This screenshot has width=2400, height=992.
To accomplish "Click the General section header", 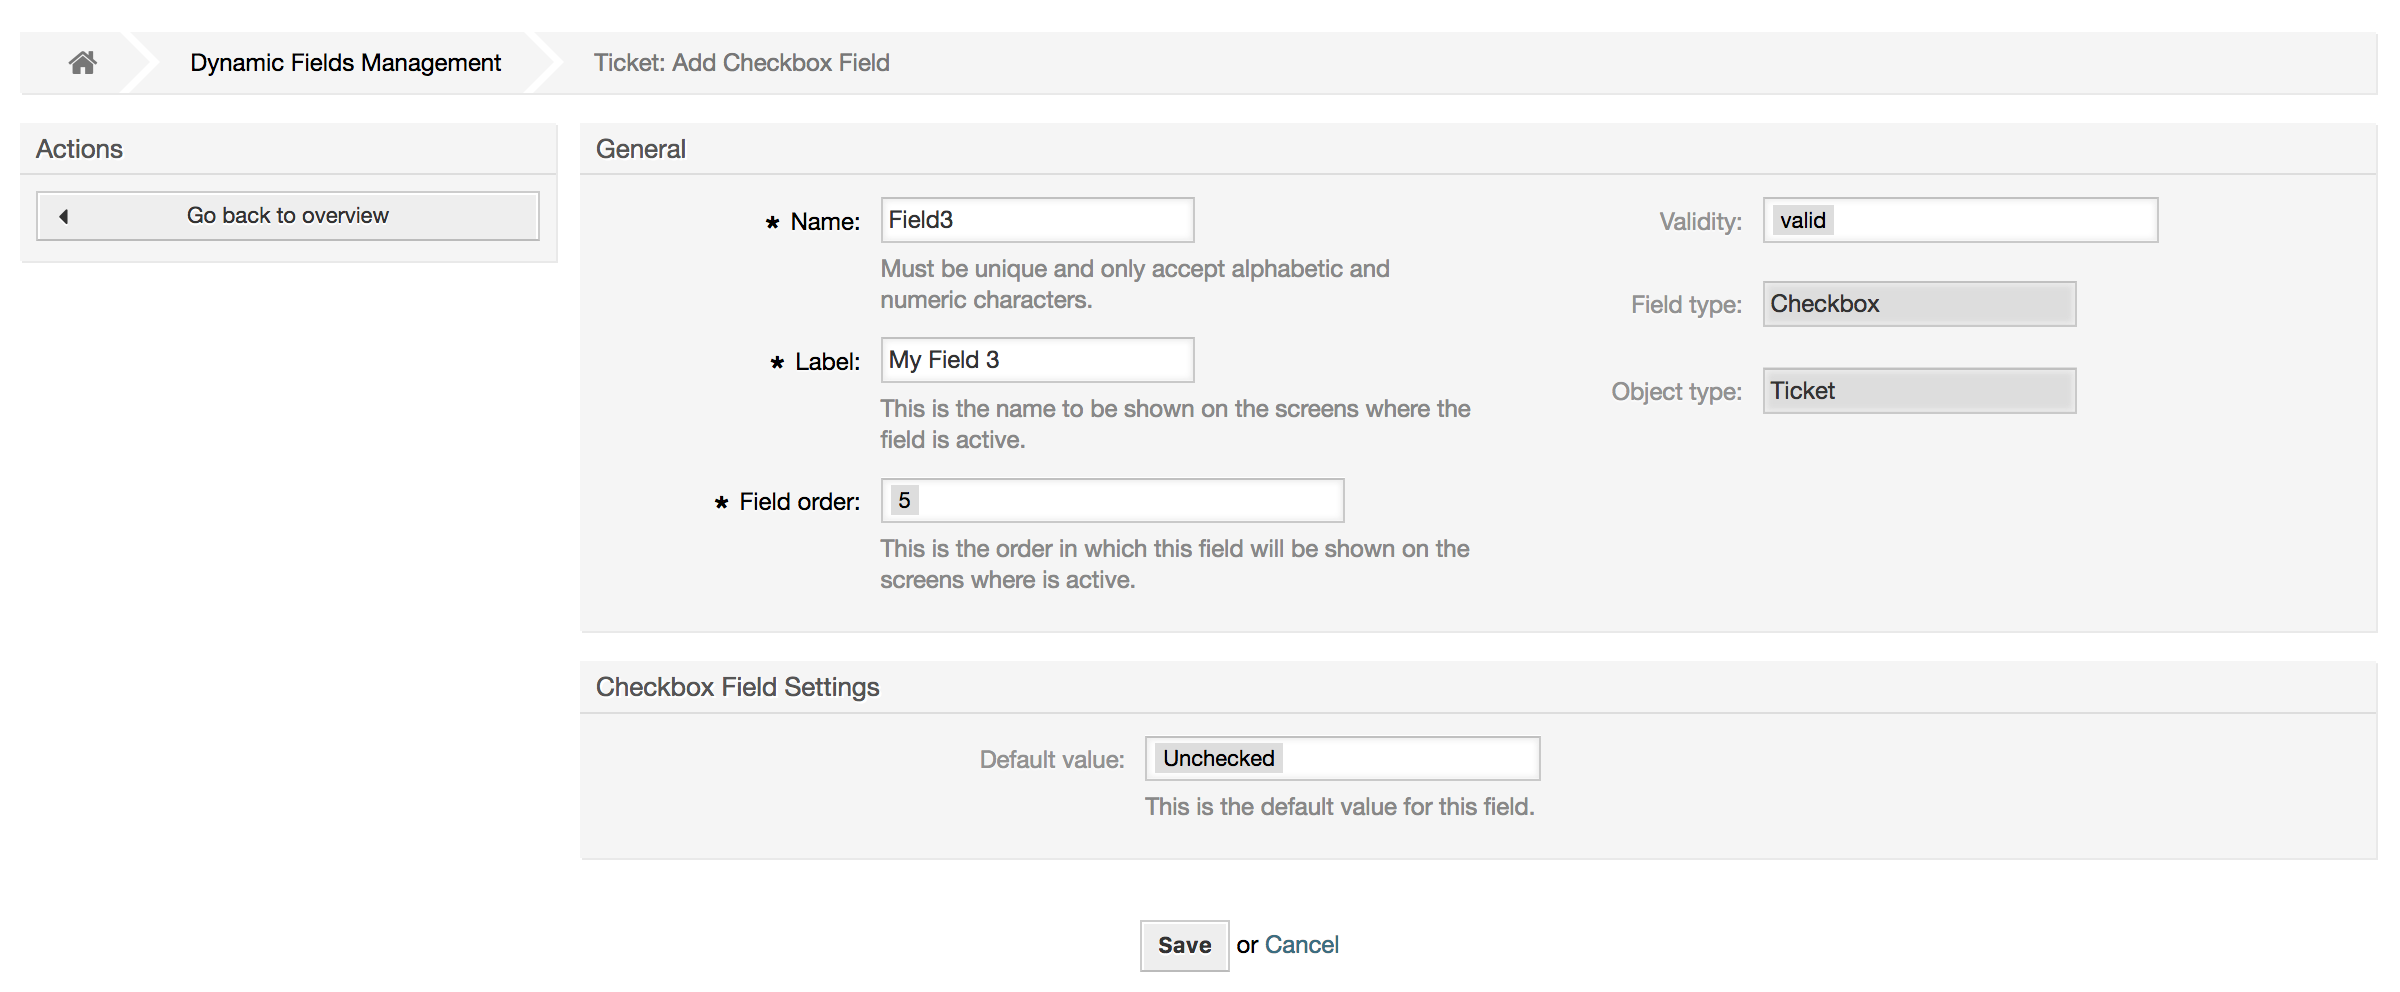I will [641, 148].
